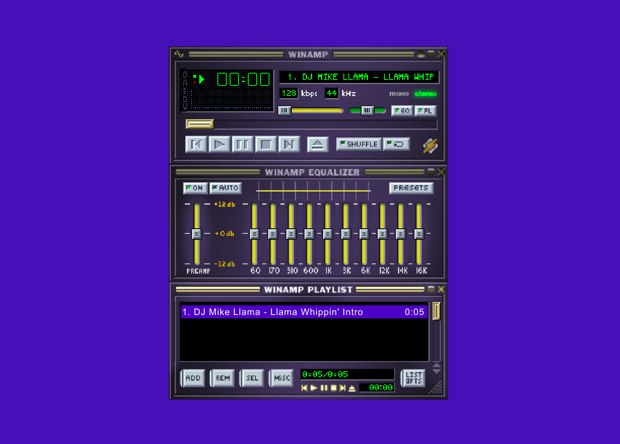Open the main menu icon in Winamp title bar
The image size is (620, 444).
tap(179, 54)
